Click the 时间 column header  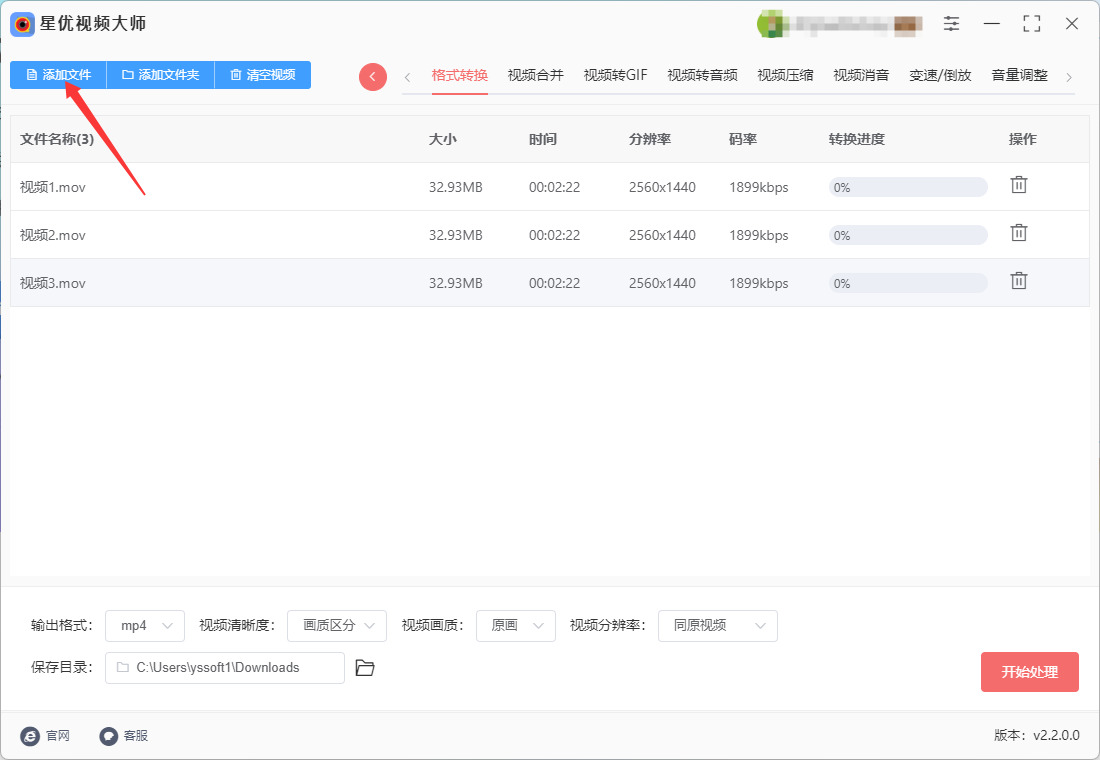543,139
